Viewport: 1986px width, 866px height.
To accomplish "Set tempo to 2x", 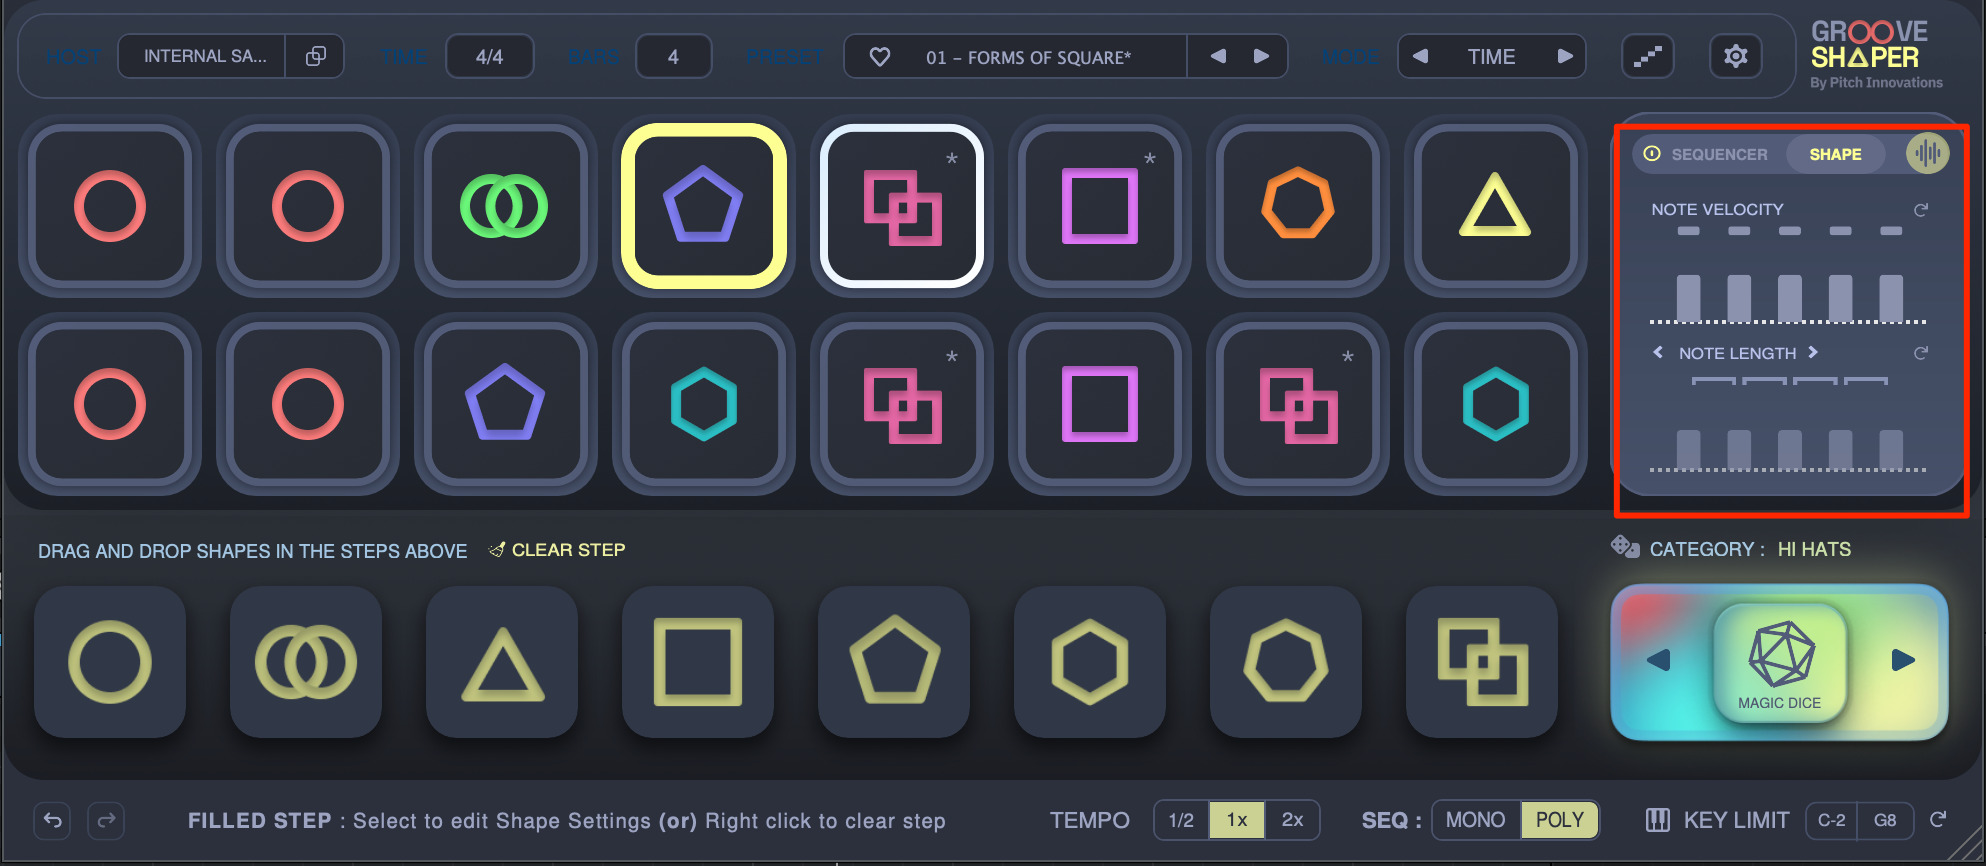I will [1292, 820].
